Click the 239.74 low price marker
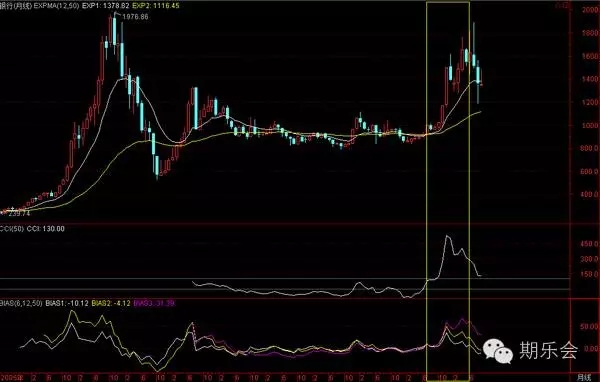Viewport: 600px width, 382px height. (19, 214)
